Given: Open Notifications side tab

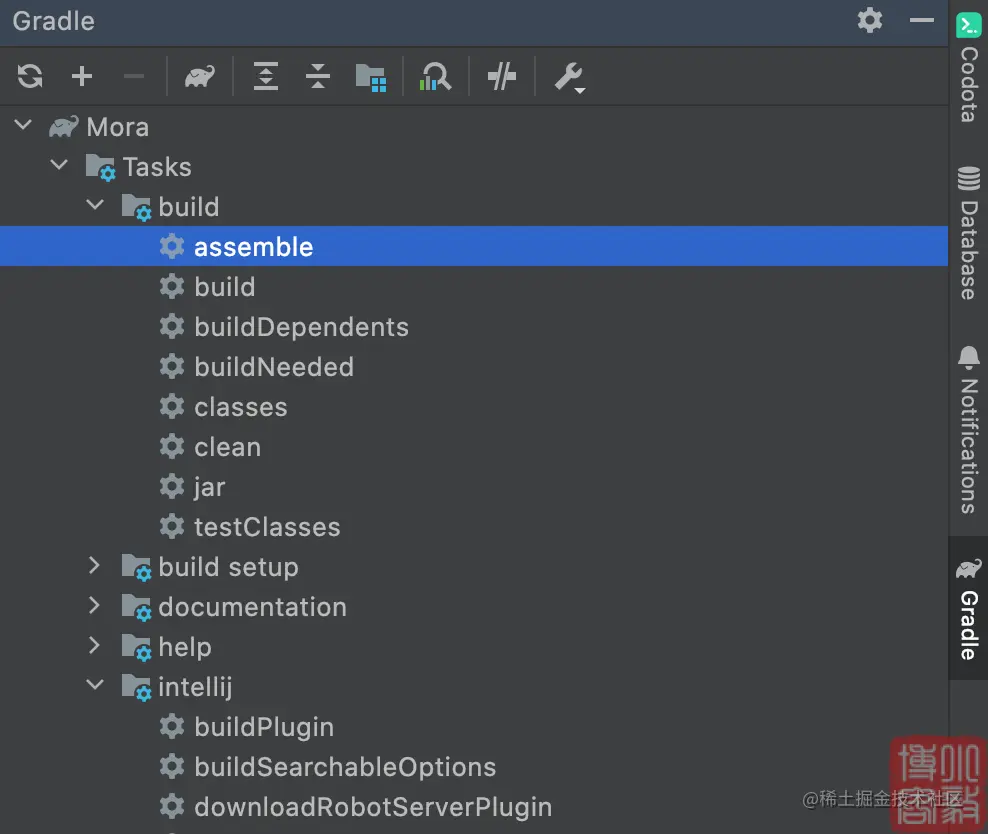Looking at the screenshot, I should [x=968, y=430].
